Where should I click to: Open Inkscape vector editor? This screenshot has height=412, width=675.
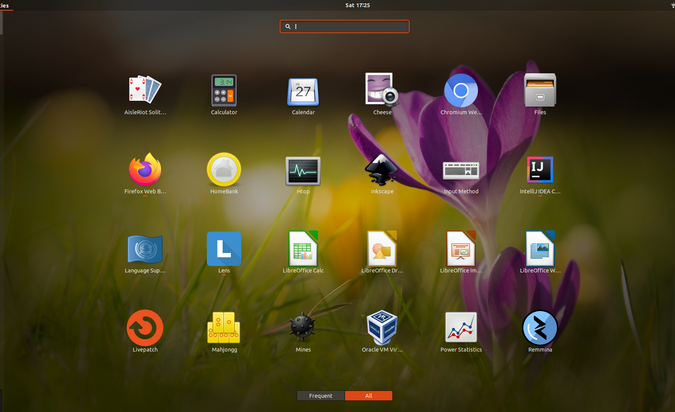[x=382, y=169]
